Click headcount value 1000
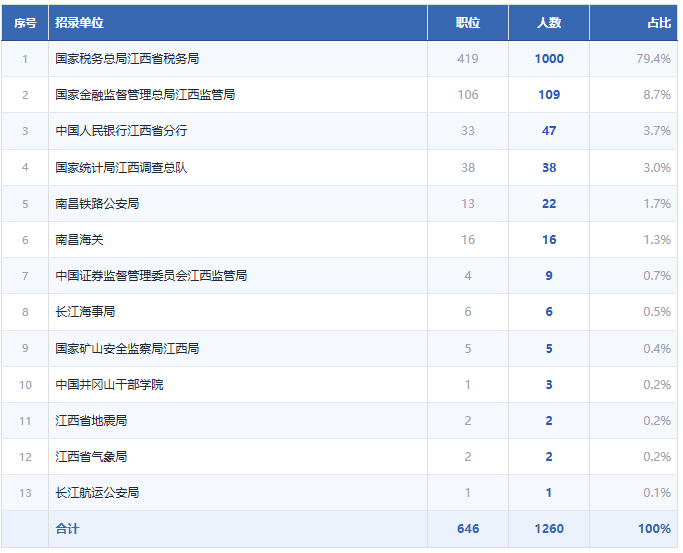 coord(549,59)
